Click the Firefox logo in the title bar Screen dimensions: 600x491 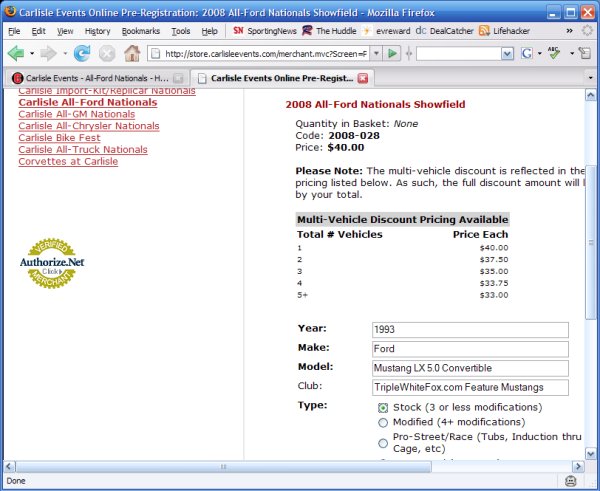coord(10,11)
